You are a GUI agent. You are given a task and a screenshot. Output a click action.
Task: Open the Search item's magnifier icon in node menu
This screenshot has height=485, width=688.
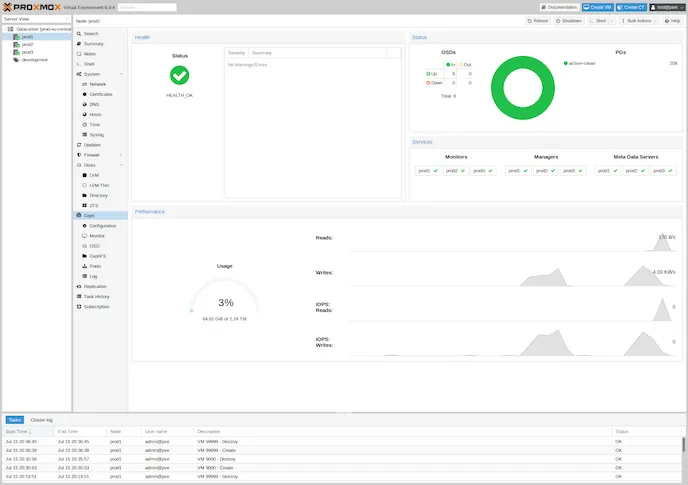coord(79,34)
